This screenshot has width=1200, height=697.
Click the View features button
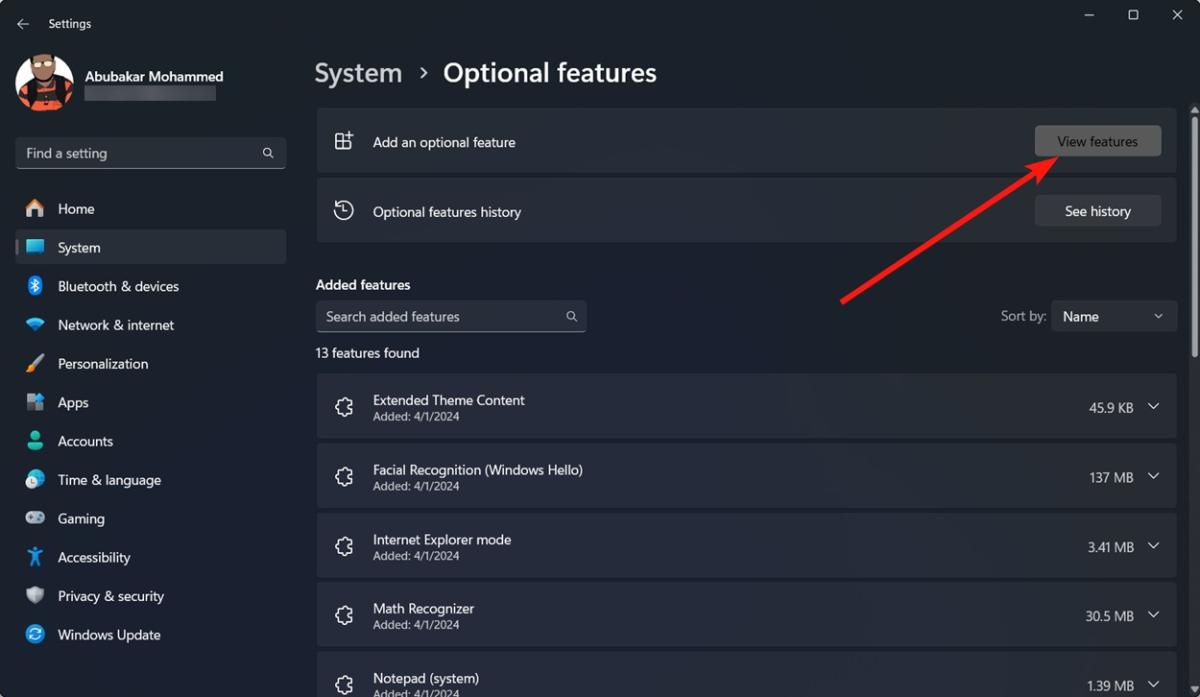[1097, 141]
